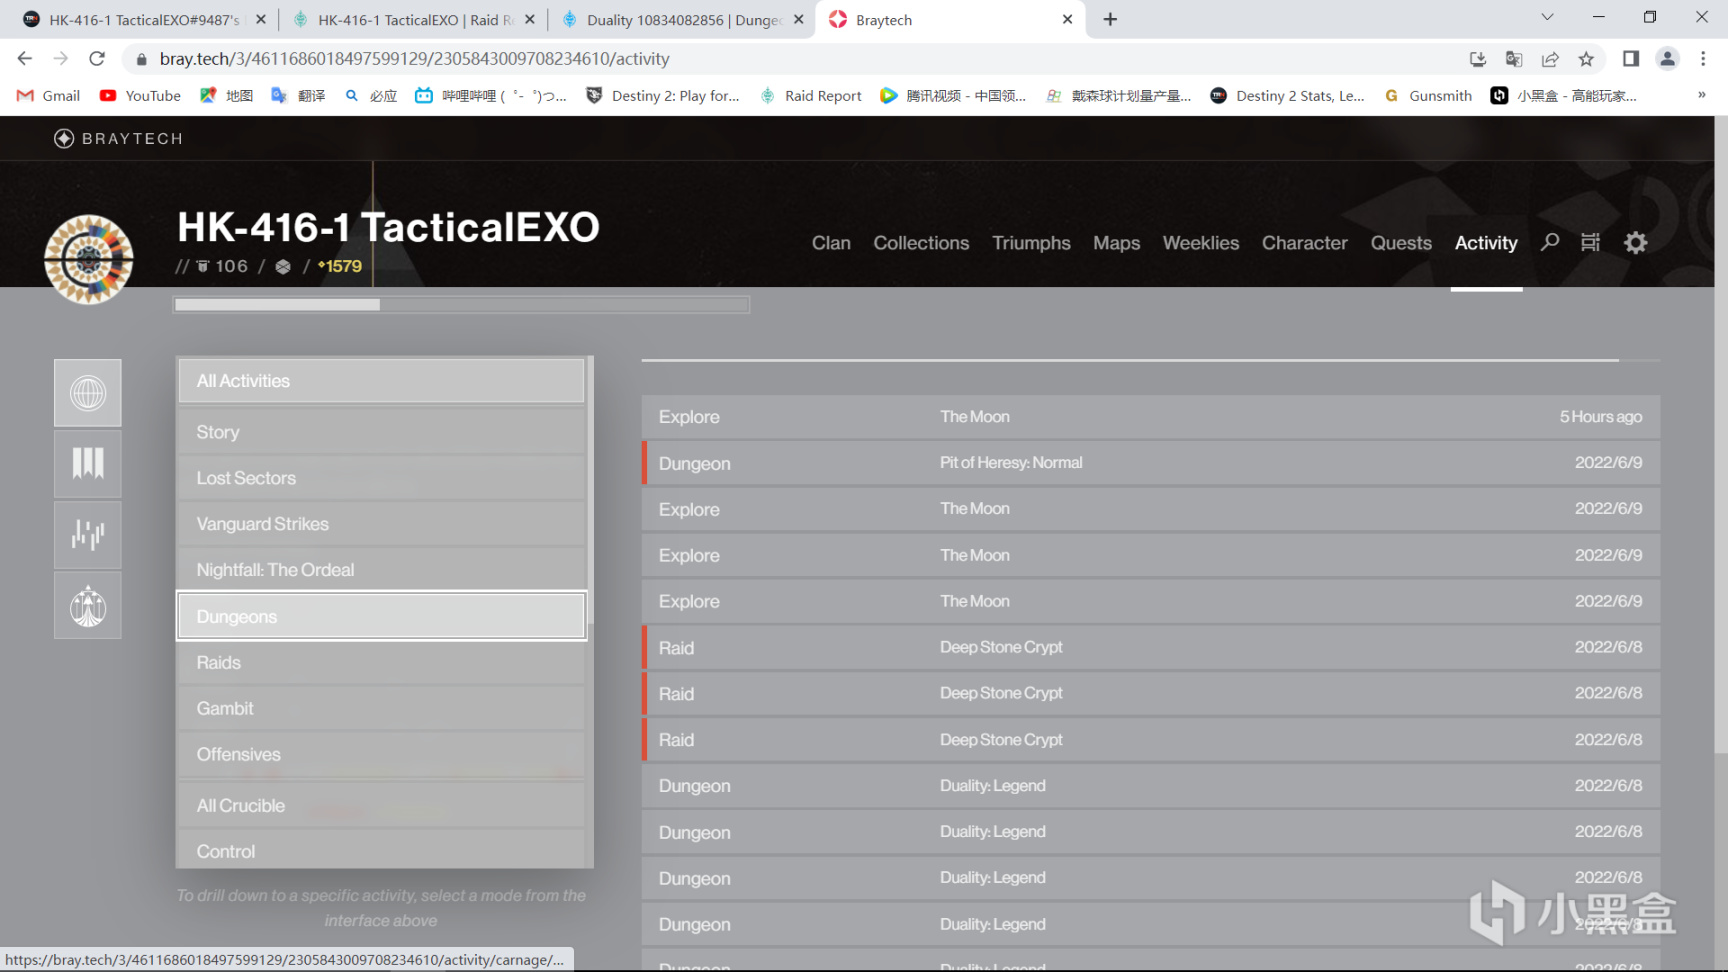Viewport: 1728px width, 972px height.
Task: Select Story mode filter
Action: tap(381, 432)
